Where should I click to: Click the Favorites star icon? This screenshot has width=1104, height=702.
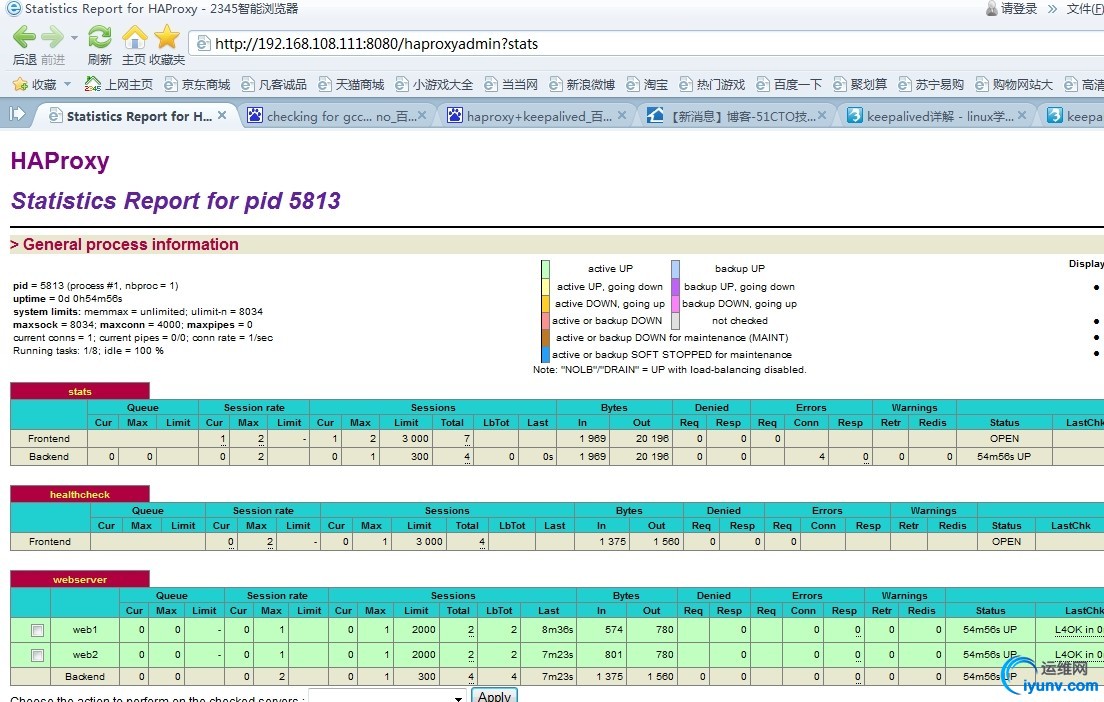pos(168,37)
